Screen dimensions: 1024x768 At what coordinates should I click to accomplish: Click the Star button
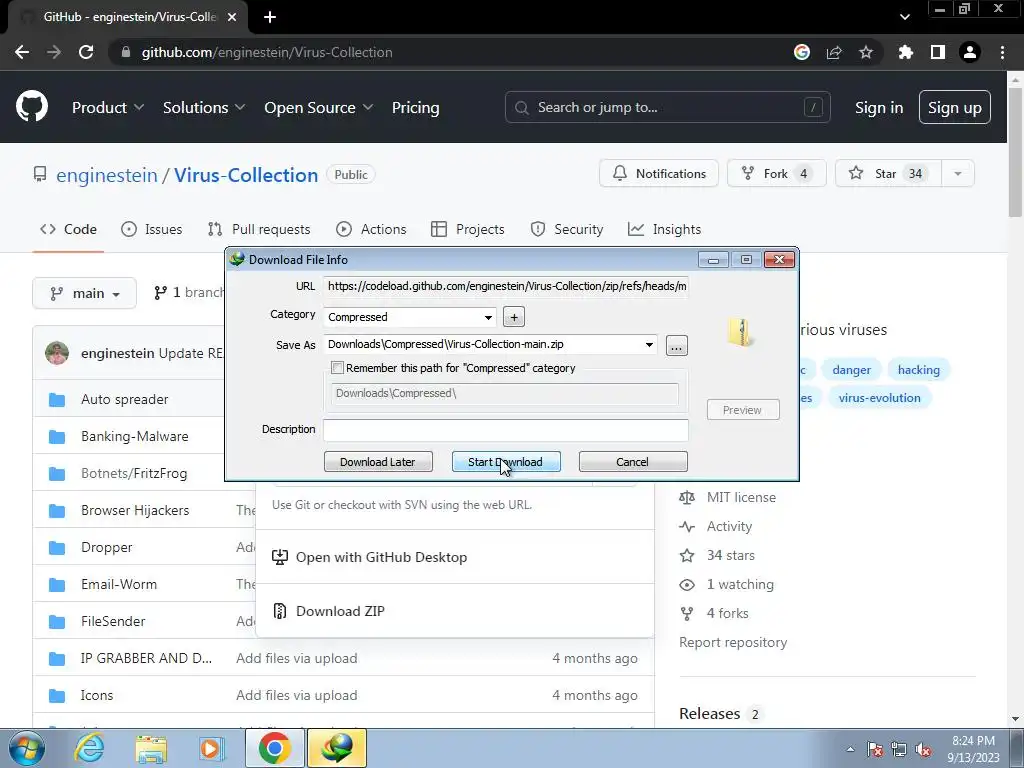coord(888,174)
